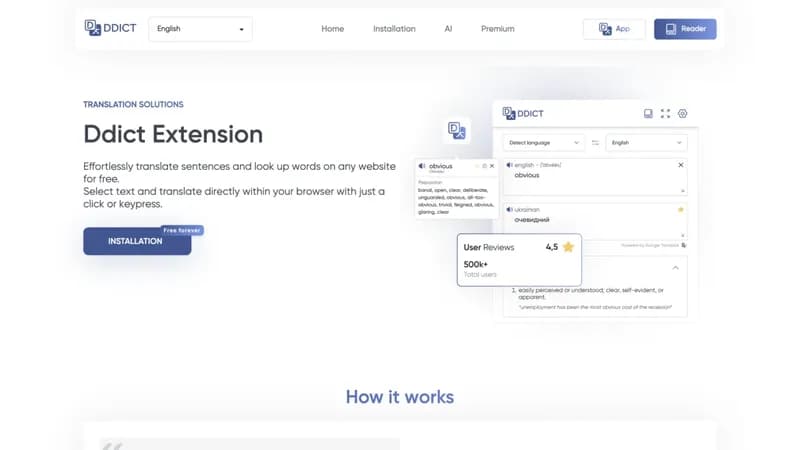Go to the Home menu item
This screenshot has width=800, height=450.
coord(333,29)
